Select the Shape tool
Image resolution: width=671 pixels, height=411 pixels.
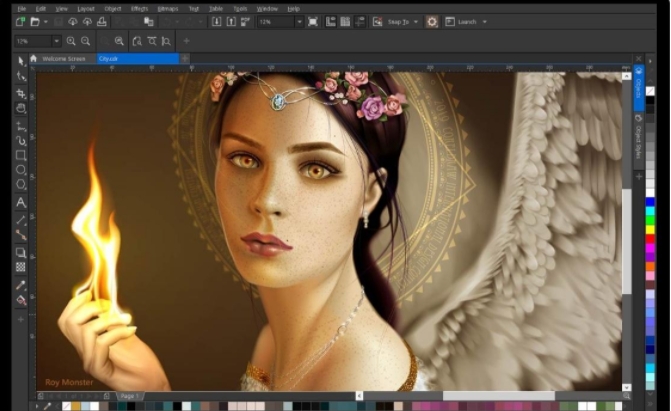[x=21, y=76]
